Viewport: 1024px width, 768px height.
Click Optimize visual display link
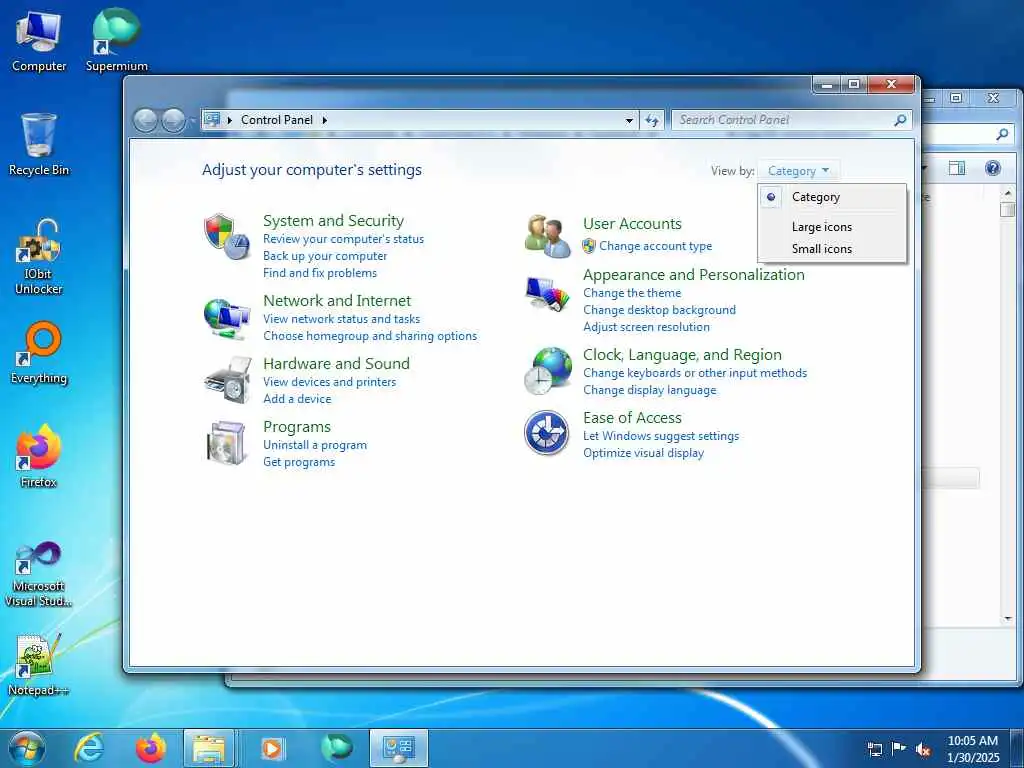(x=643, y=453)
